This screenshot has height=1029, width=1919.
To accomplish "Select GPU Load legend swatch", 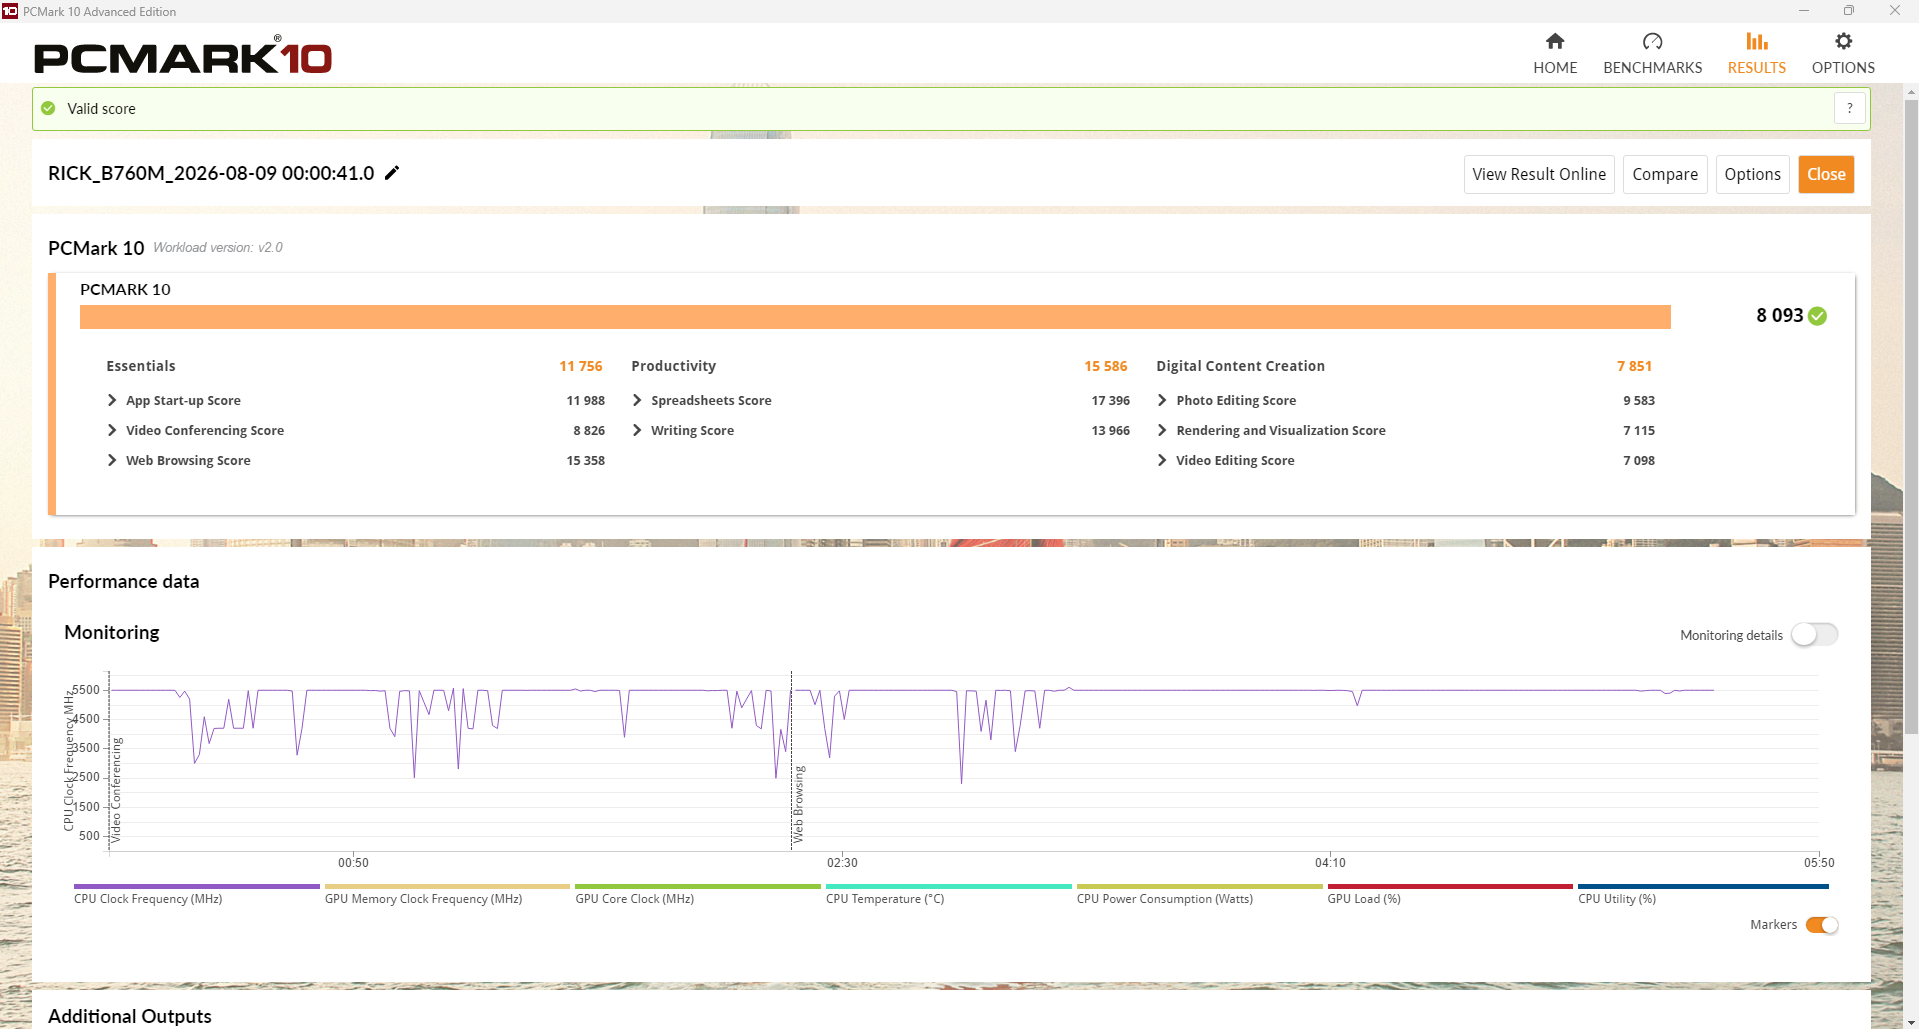I will [x=1450, y=886].
